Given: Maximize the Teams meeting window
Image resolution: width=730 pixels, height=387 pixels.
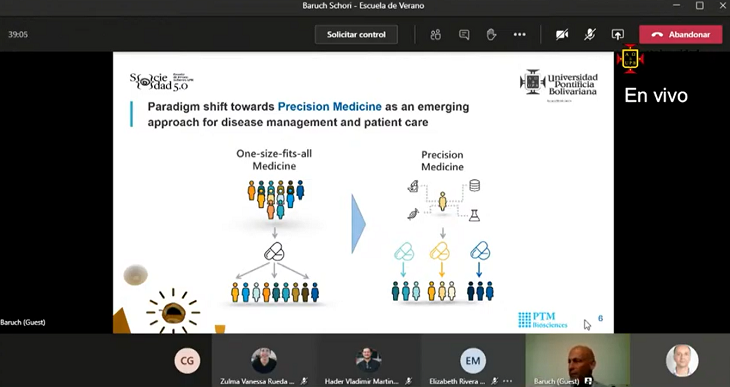Looking at the screenshot, I should coord(700,6).
